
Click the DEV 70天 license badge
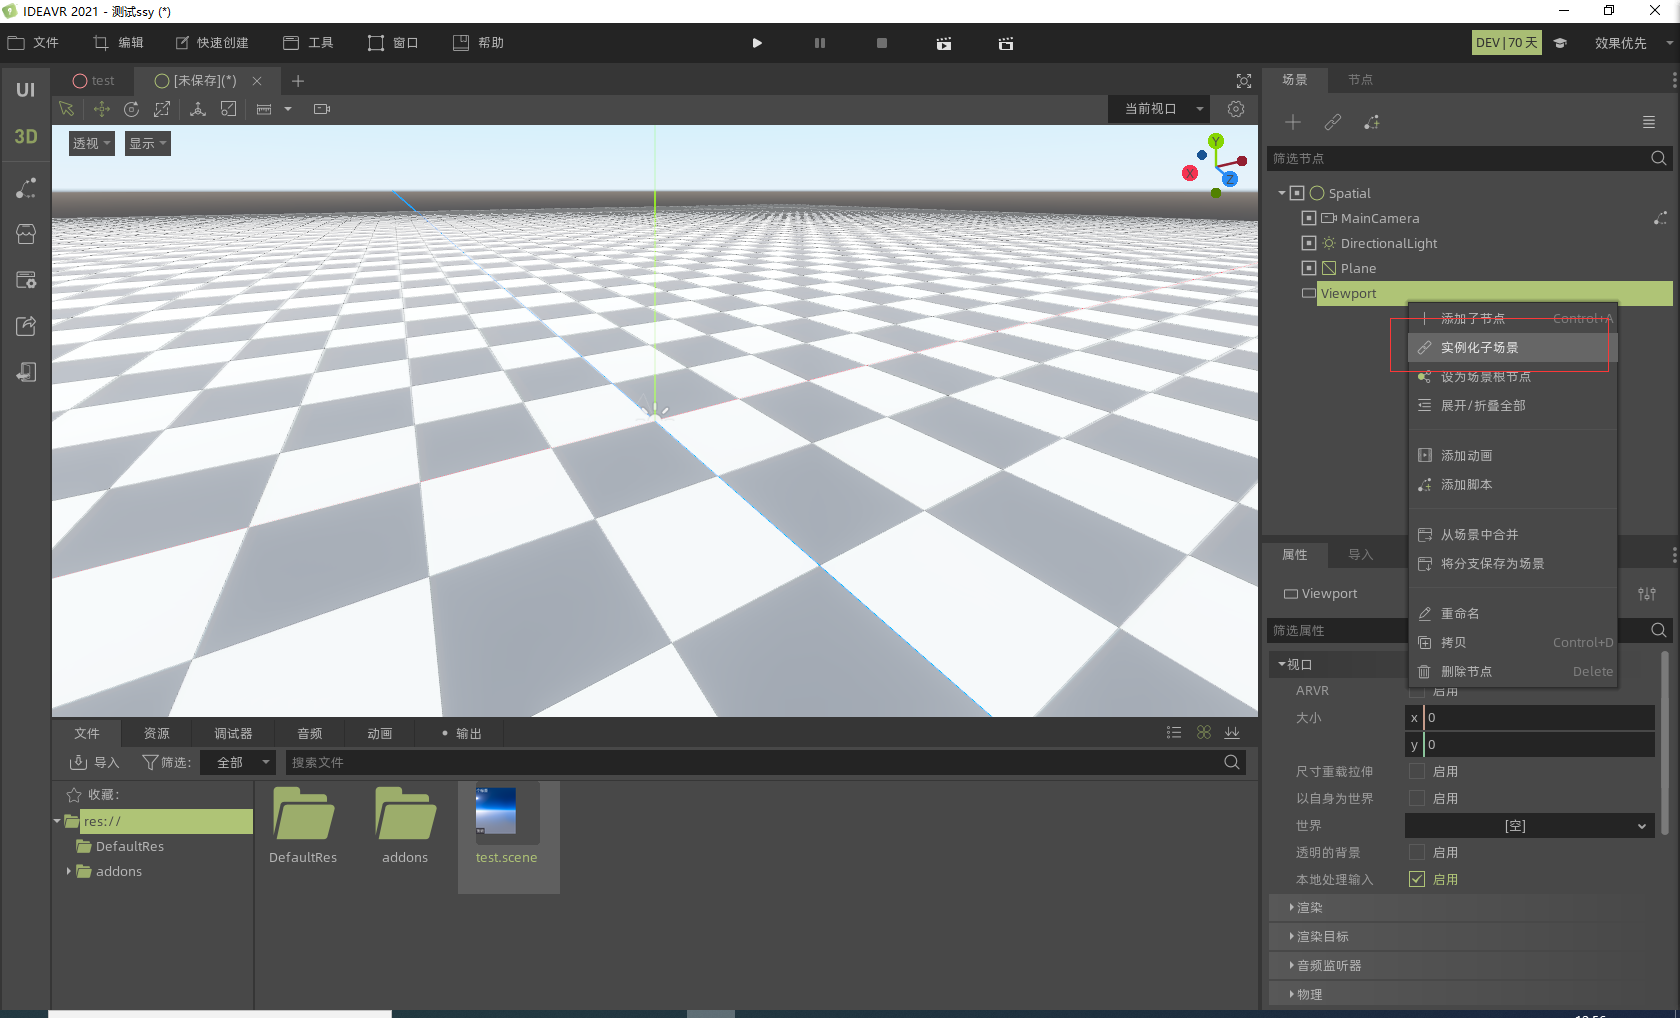click(x=1507, y=43)
